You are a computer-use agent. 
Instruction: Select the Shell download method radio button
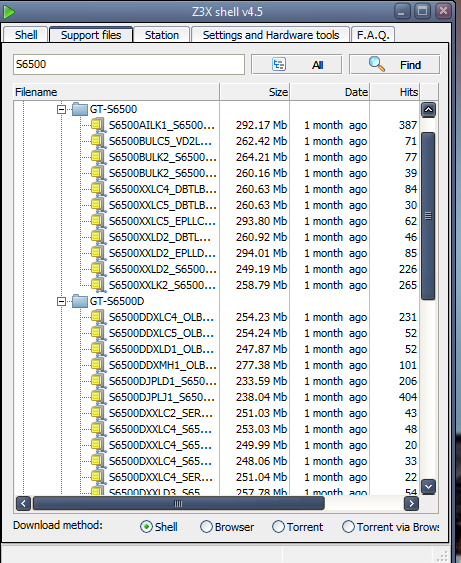pyautogui.click(x=146, y=526)
